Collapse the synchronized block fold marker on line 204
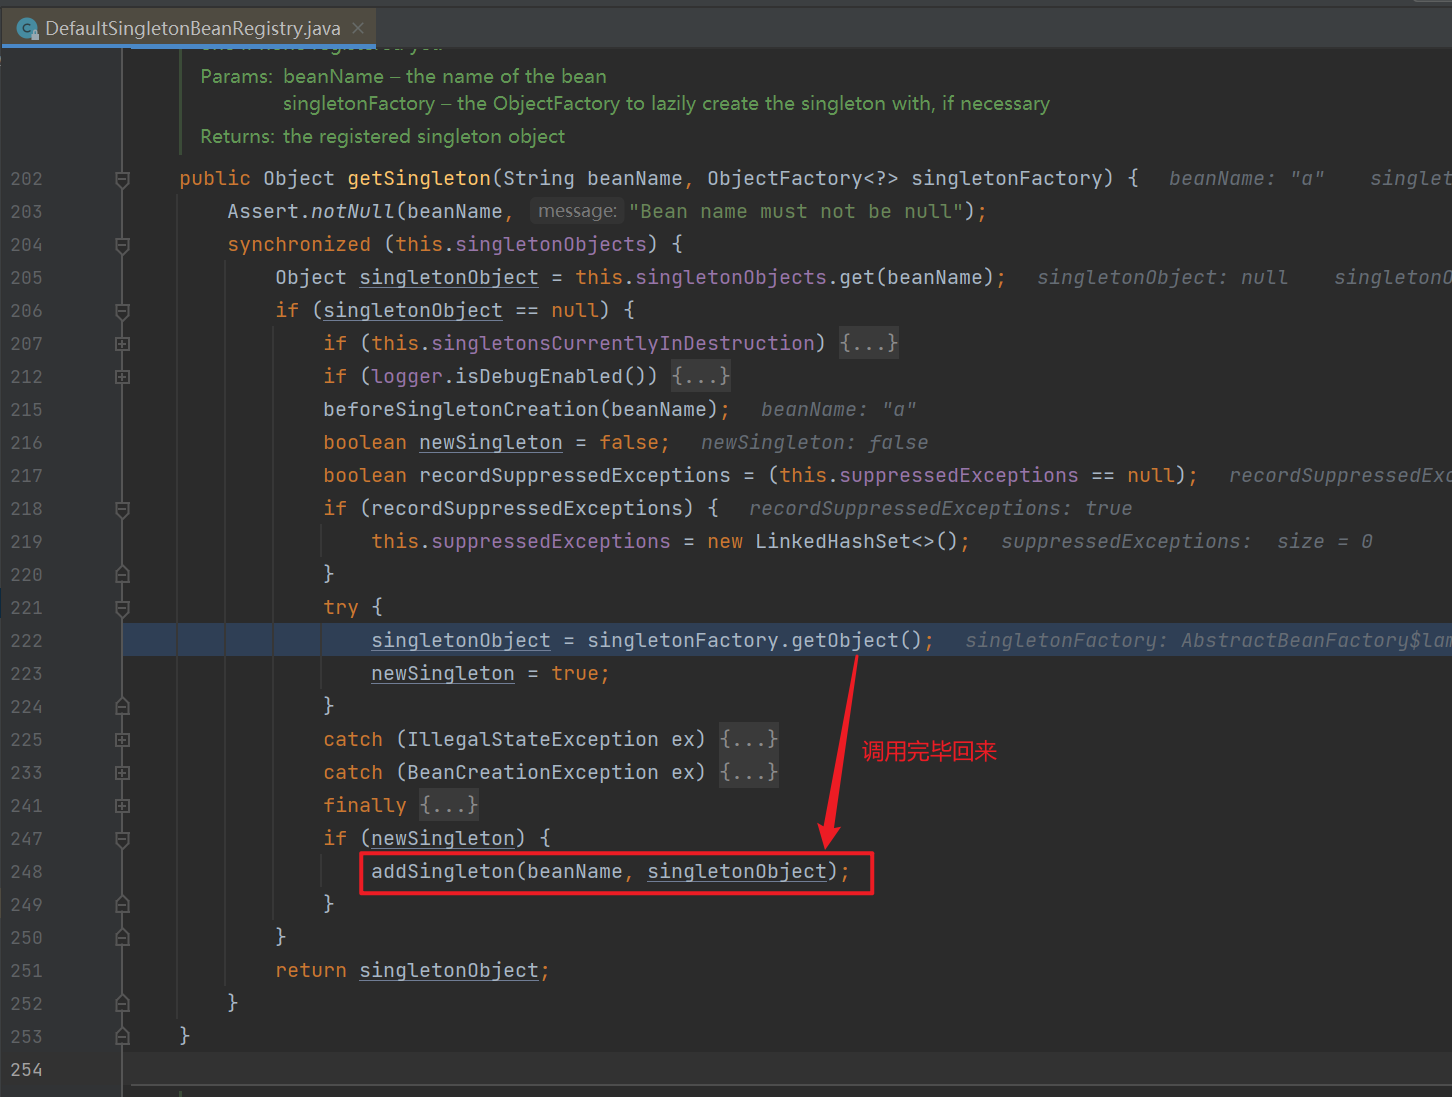This screenshot has height=1097, width=1452. (x=122, y=245)
